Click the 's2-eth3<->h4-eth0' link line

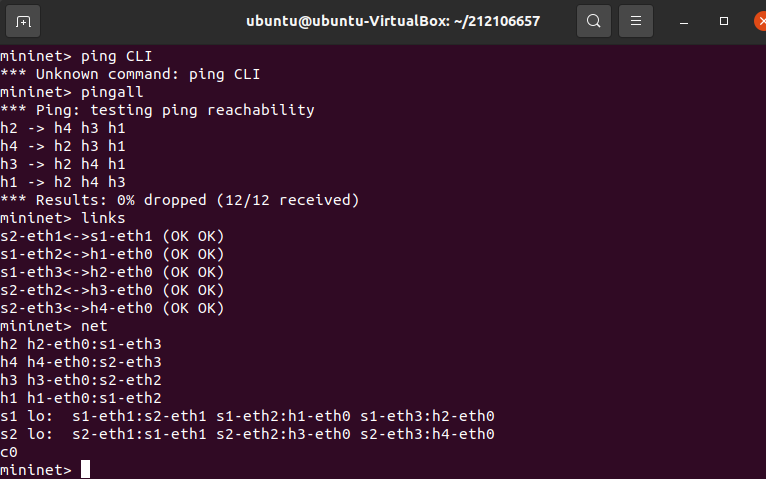coord(112,308)
